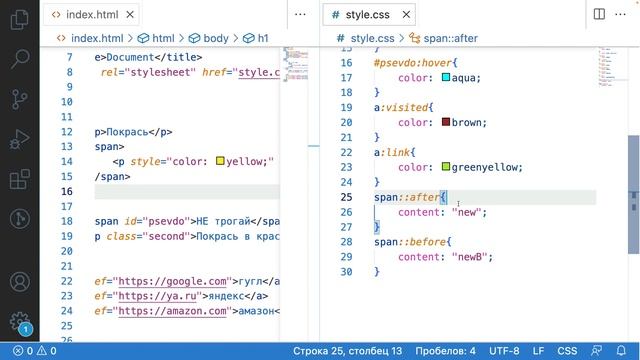This screenshot has height=360, width=640.
Task: Click the 'НЕ трогай' span line
Action: point(187,221)
